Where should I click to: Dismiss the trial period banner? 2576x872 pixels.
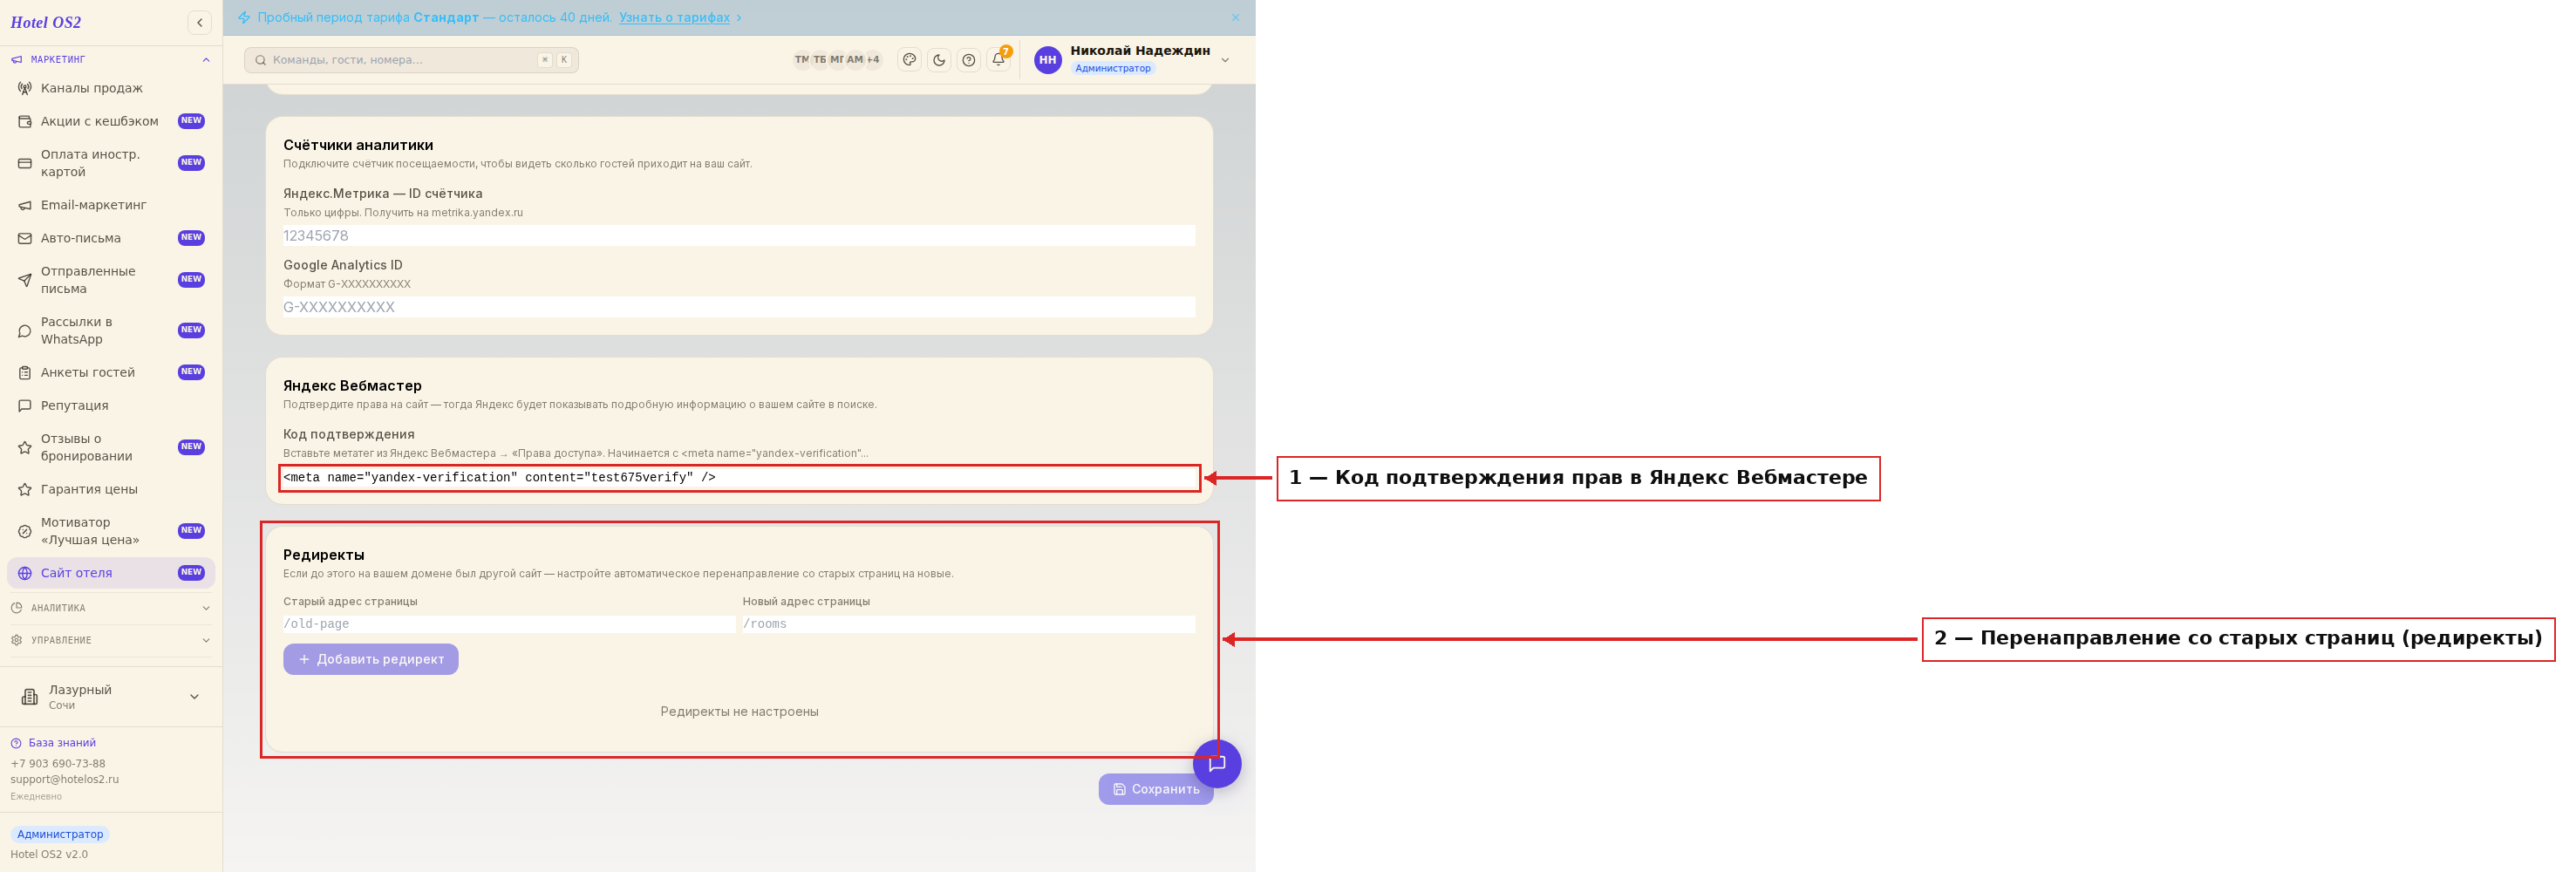(1235, 18)
